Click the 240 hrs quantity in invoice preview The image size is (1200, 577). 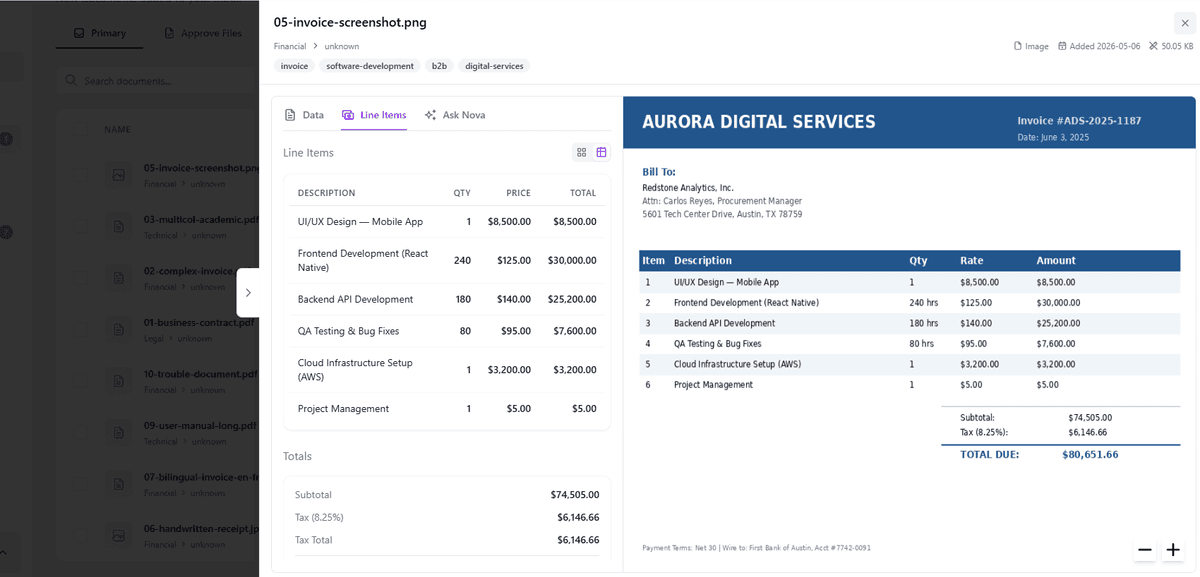pos(923,303)
